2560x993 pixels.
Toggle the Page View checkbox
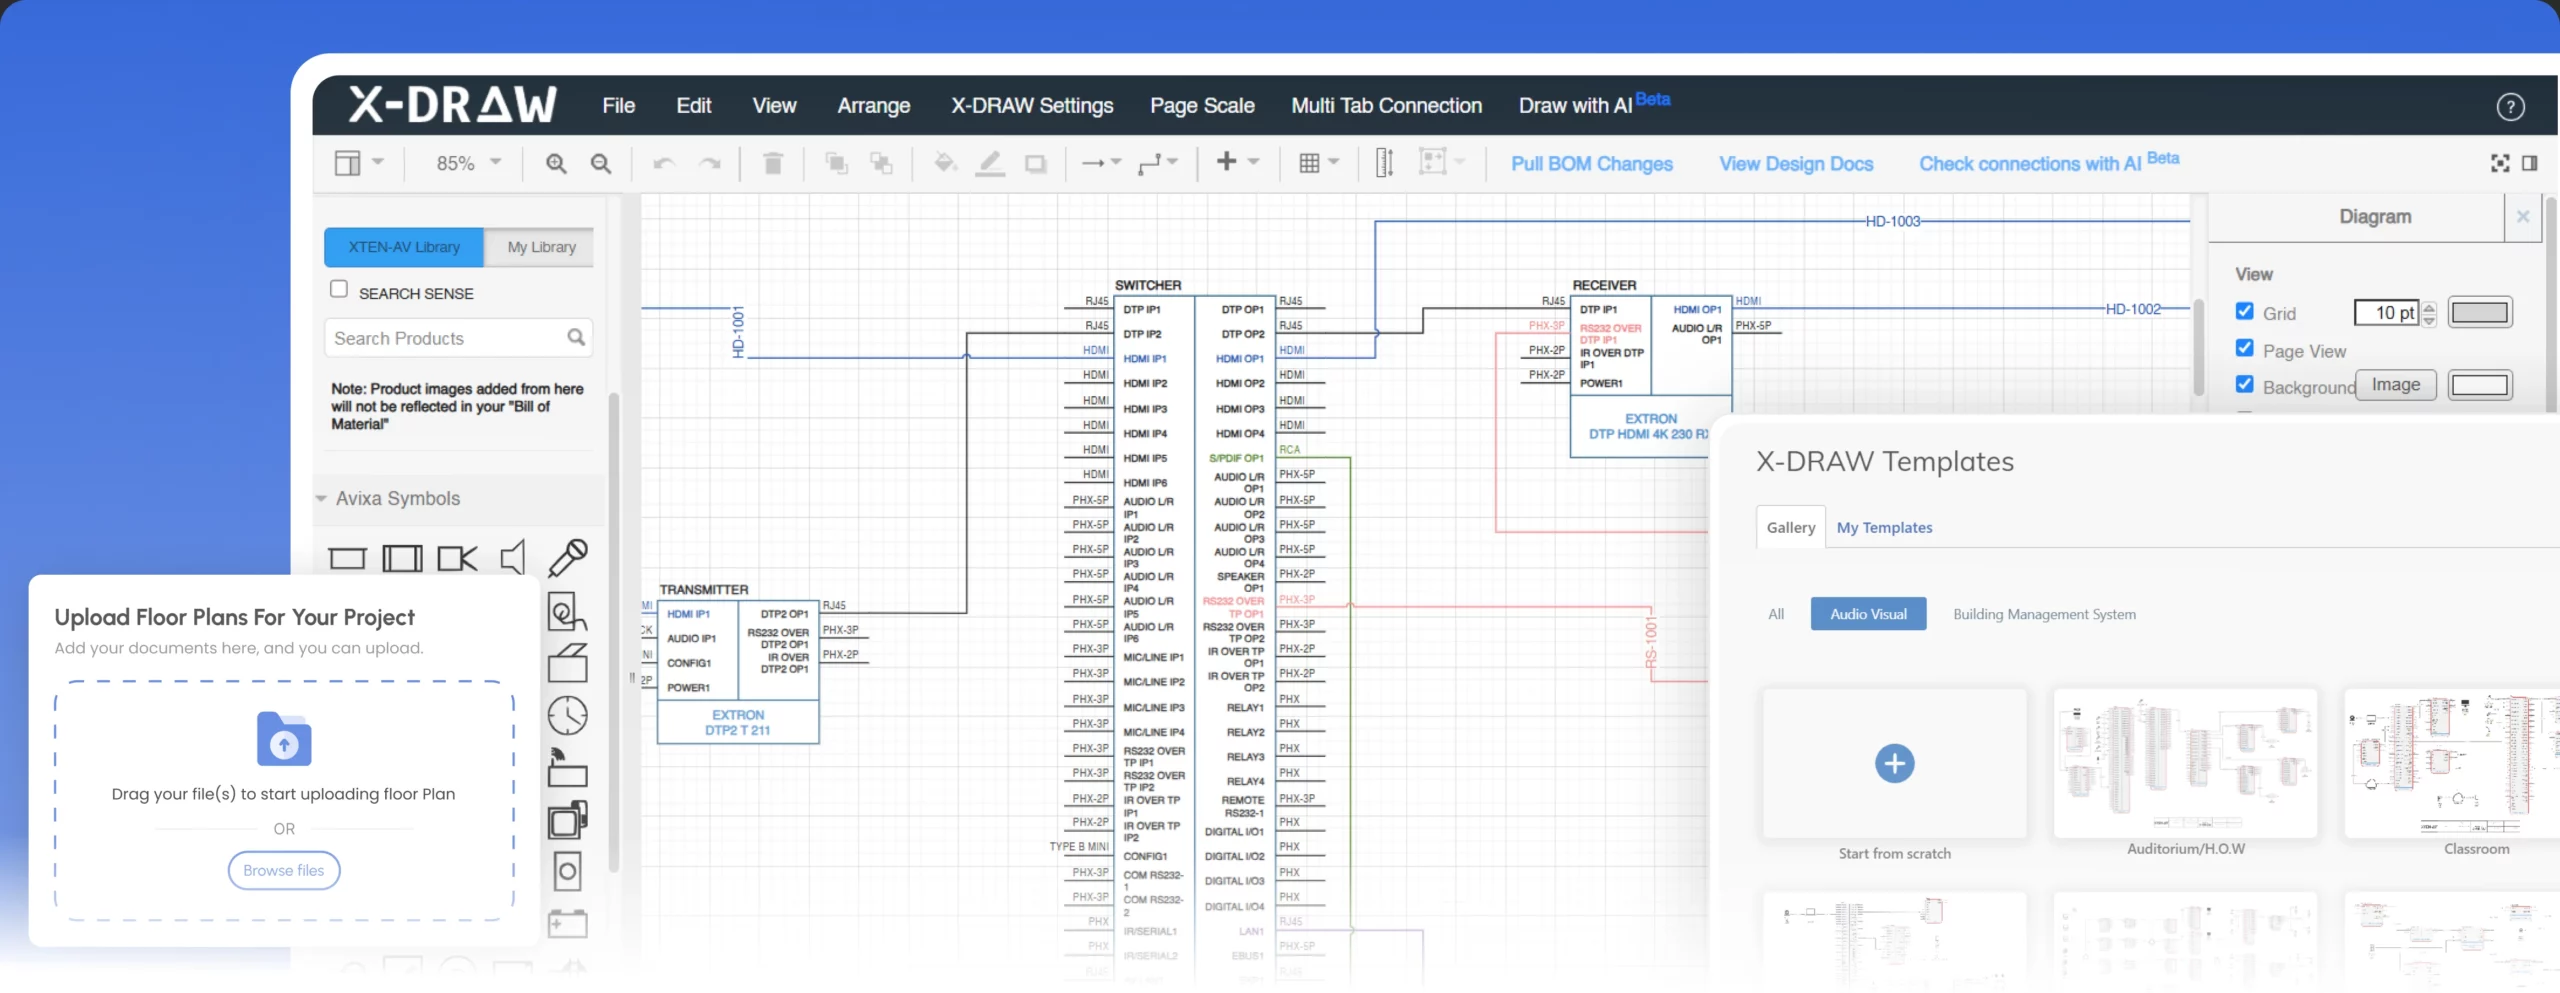(x=2245, y=348)
